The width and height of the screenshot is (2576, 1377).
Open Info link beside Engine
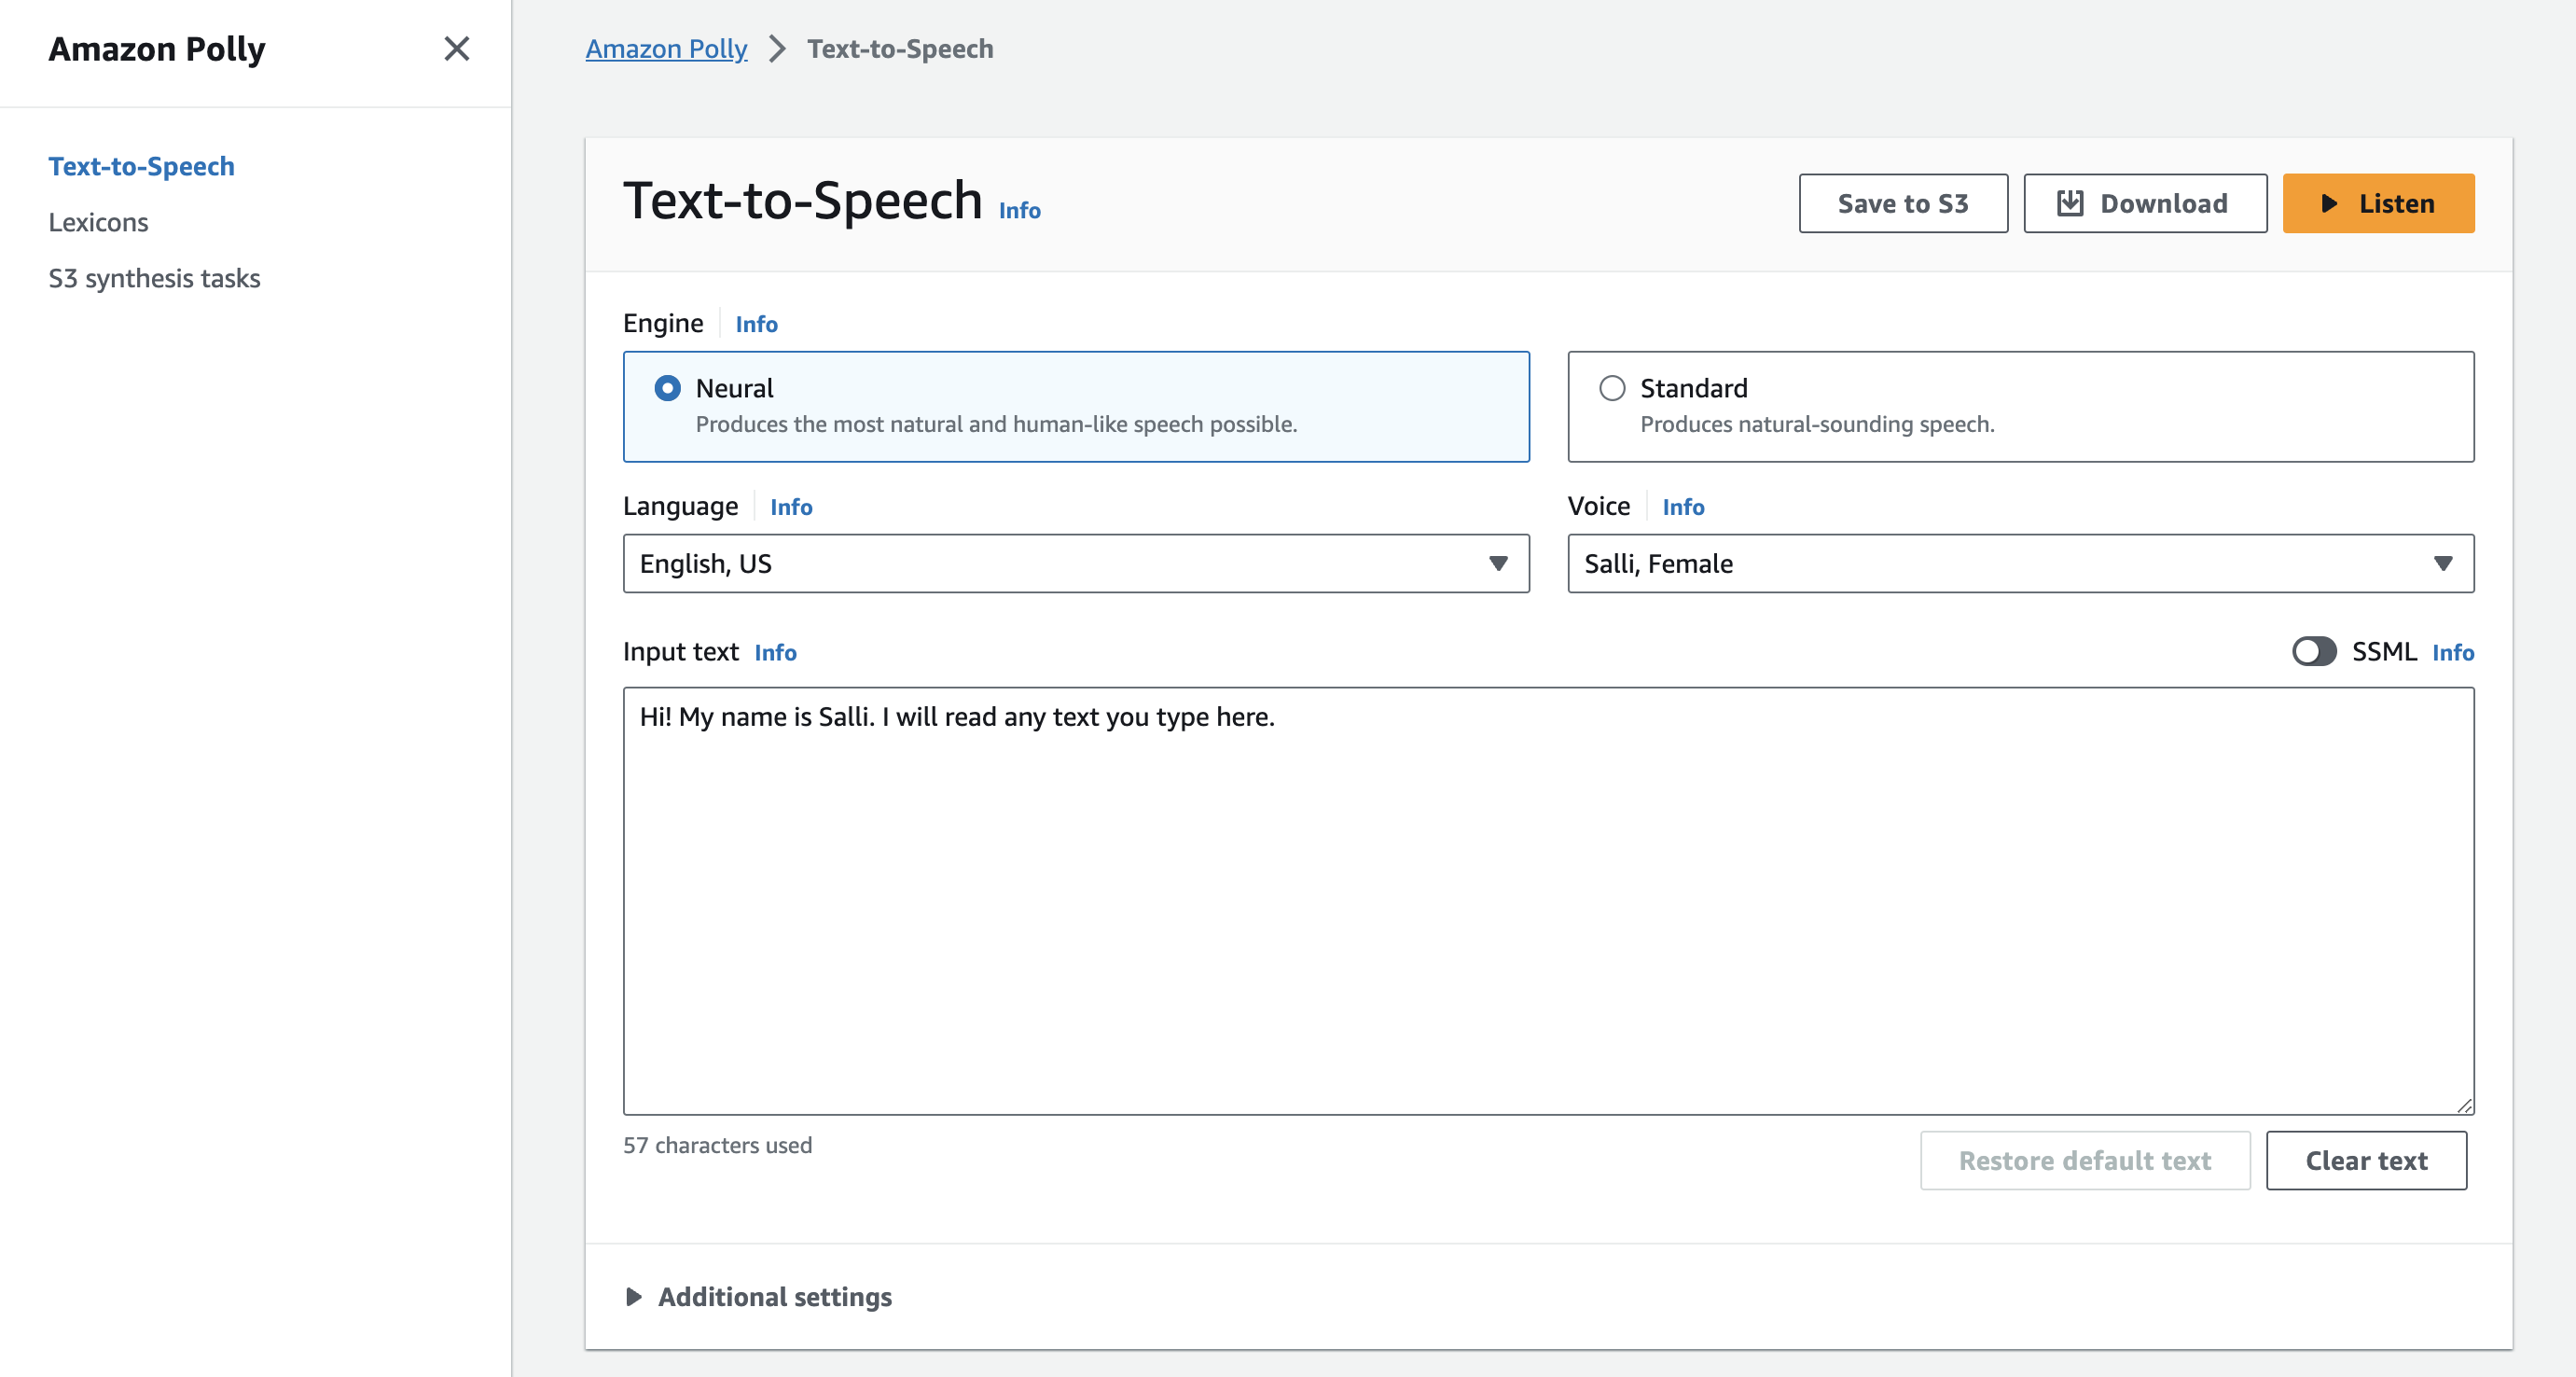point(756,324)
